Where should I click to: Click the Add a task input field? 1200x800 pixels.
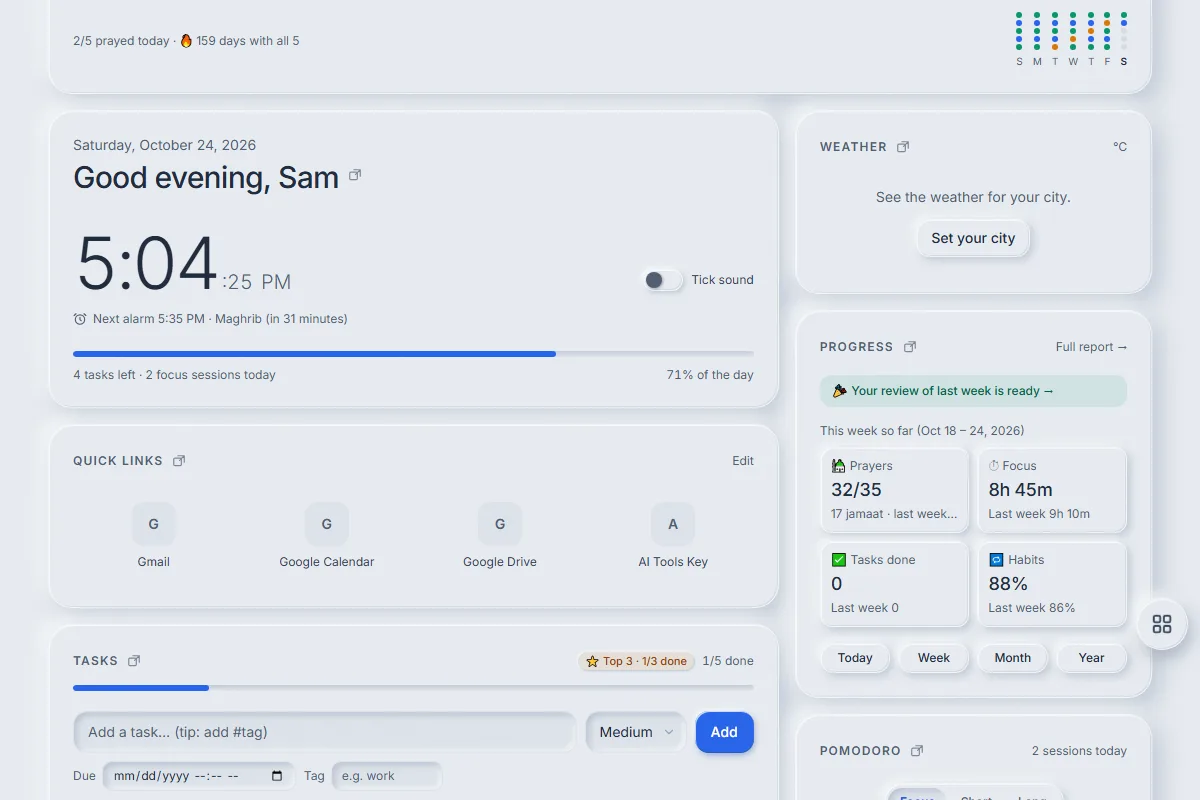[x=324, y=732]
